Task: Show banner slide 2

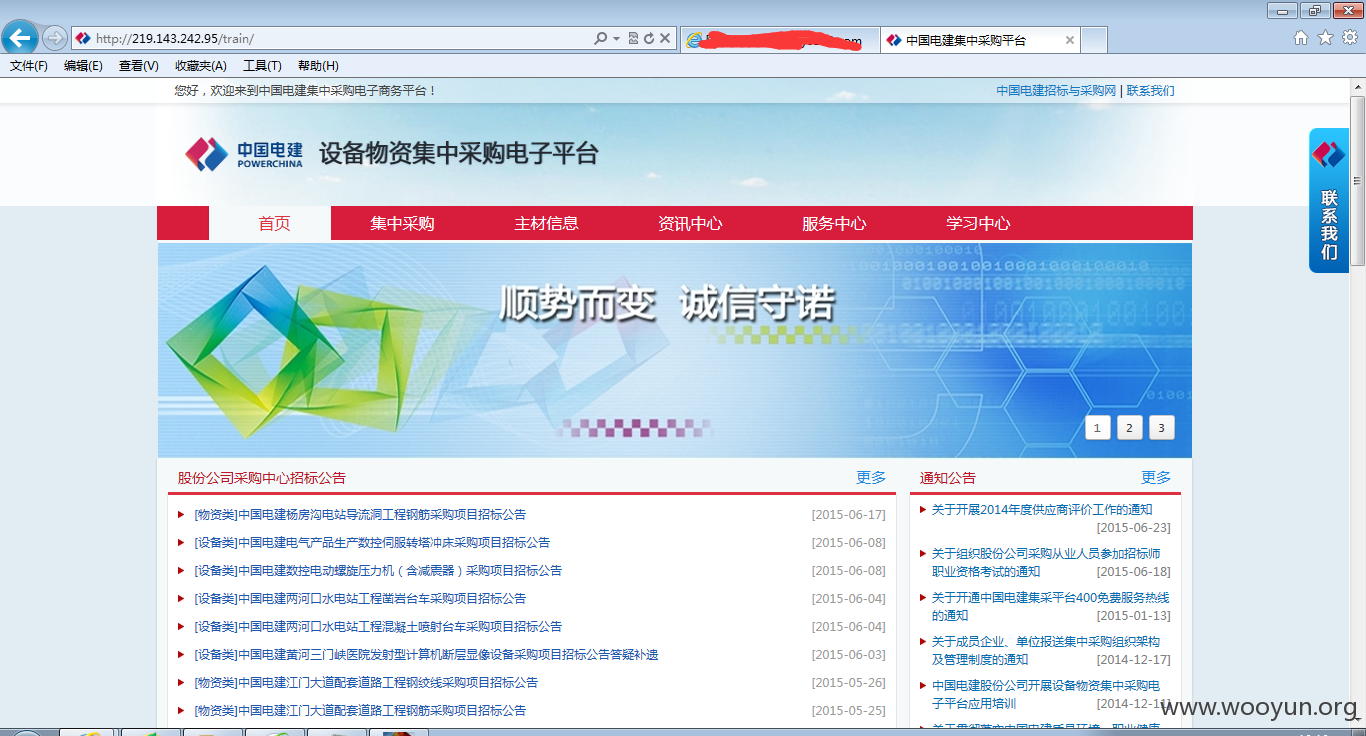Action: click(x=1130, y=428)
